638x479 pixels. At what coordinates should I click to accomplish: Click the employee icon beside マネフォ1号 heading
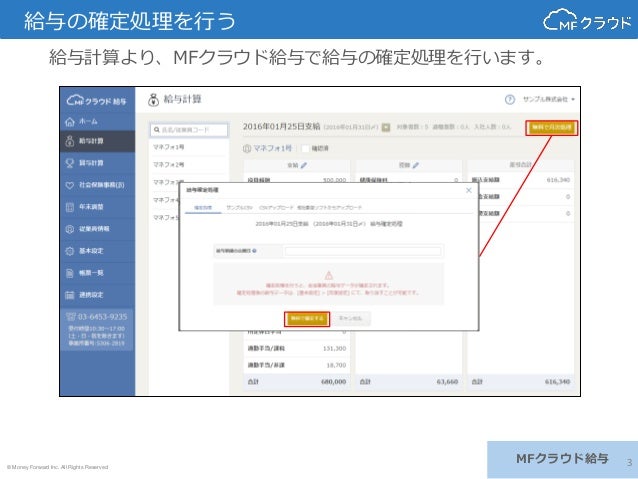pyautogui.click(x=247, y=149)
